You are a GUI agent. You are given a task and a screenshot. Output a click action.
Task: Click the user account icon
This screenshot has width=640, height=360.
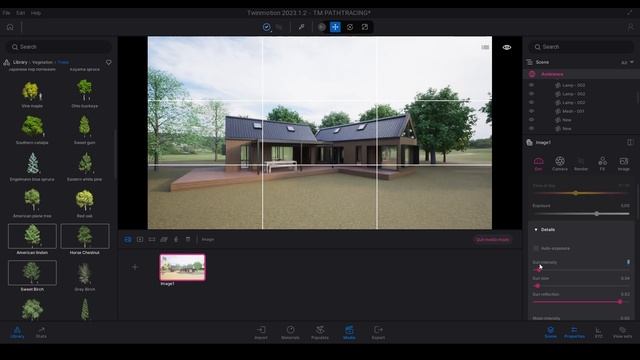point(630,27)
